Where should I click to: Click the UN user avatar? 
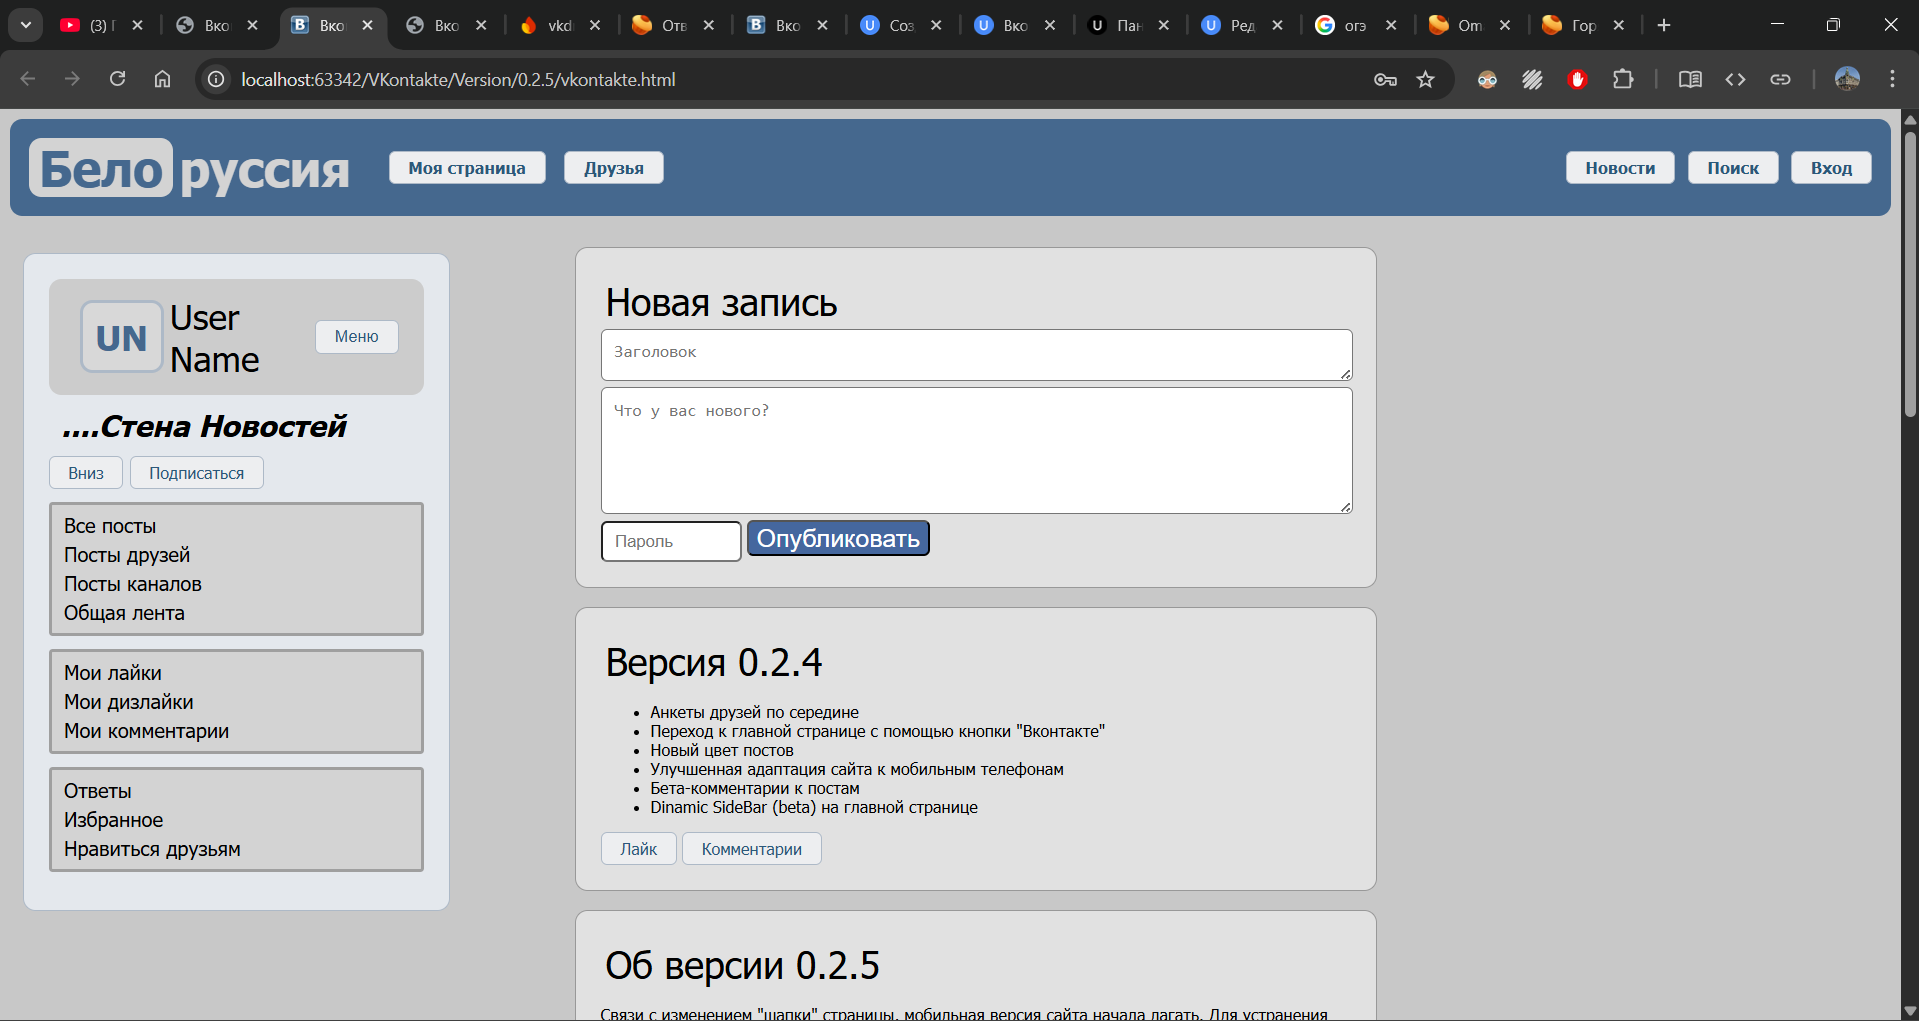tap(122, 337)
